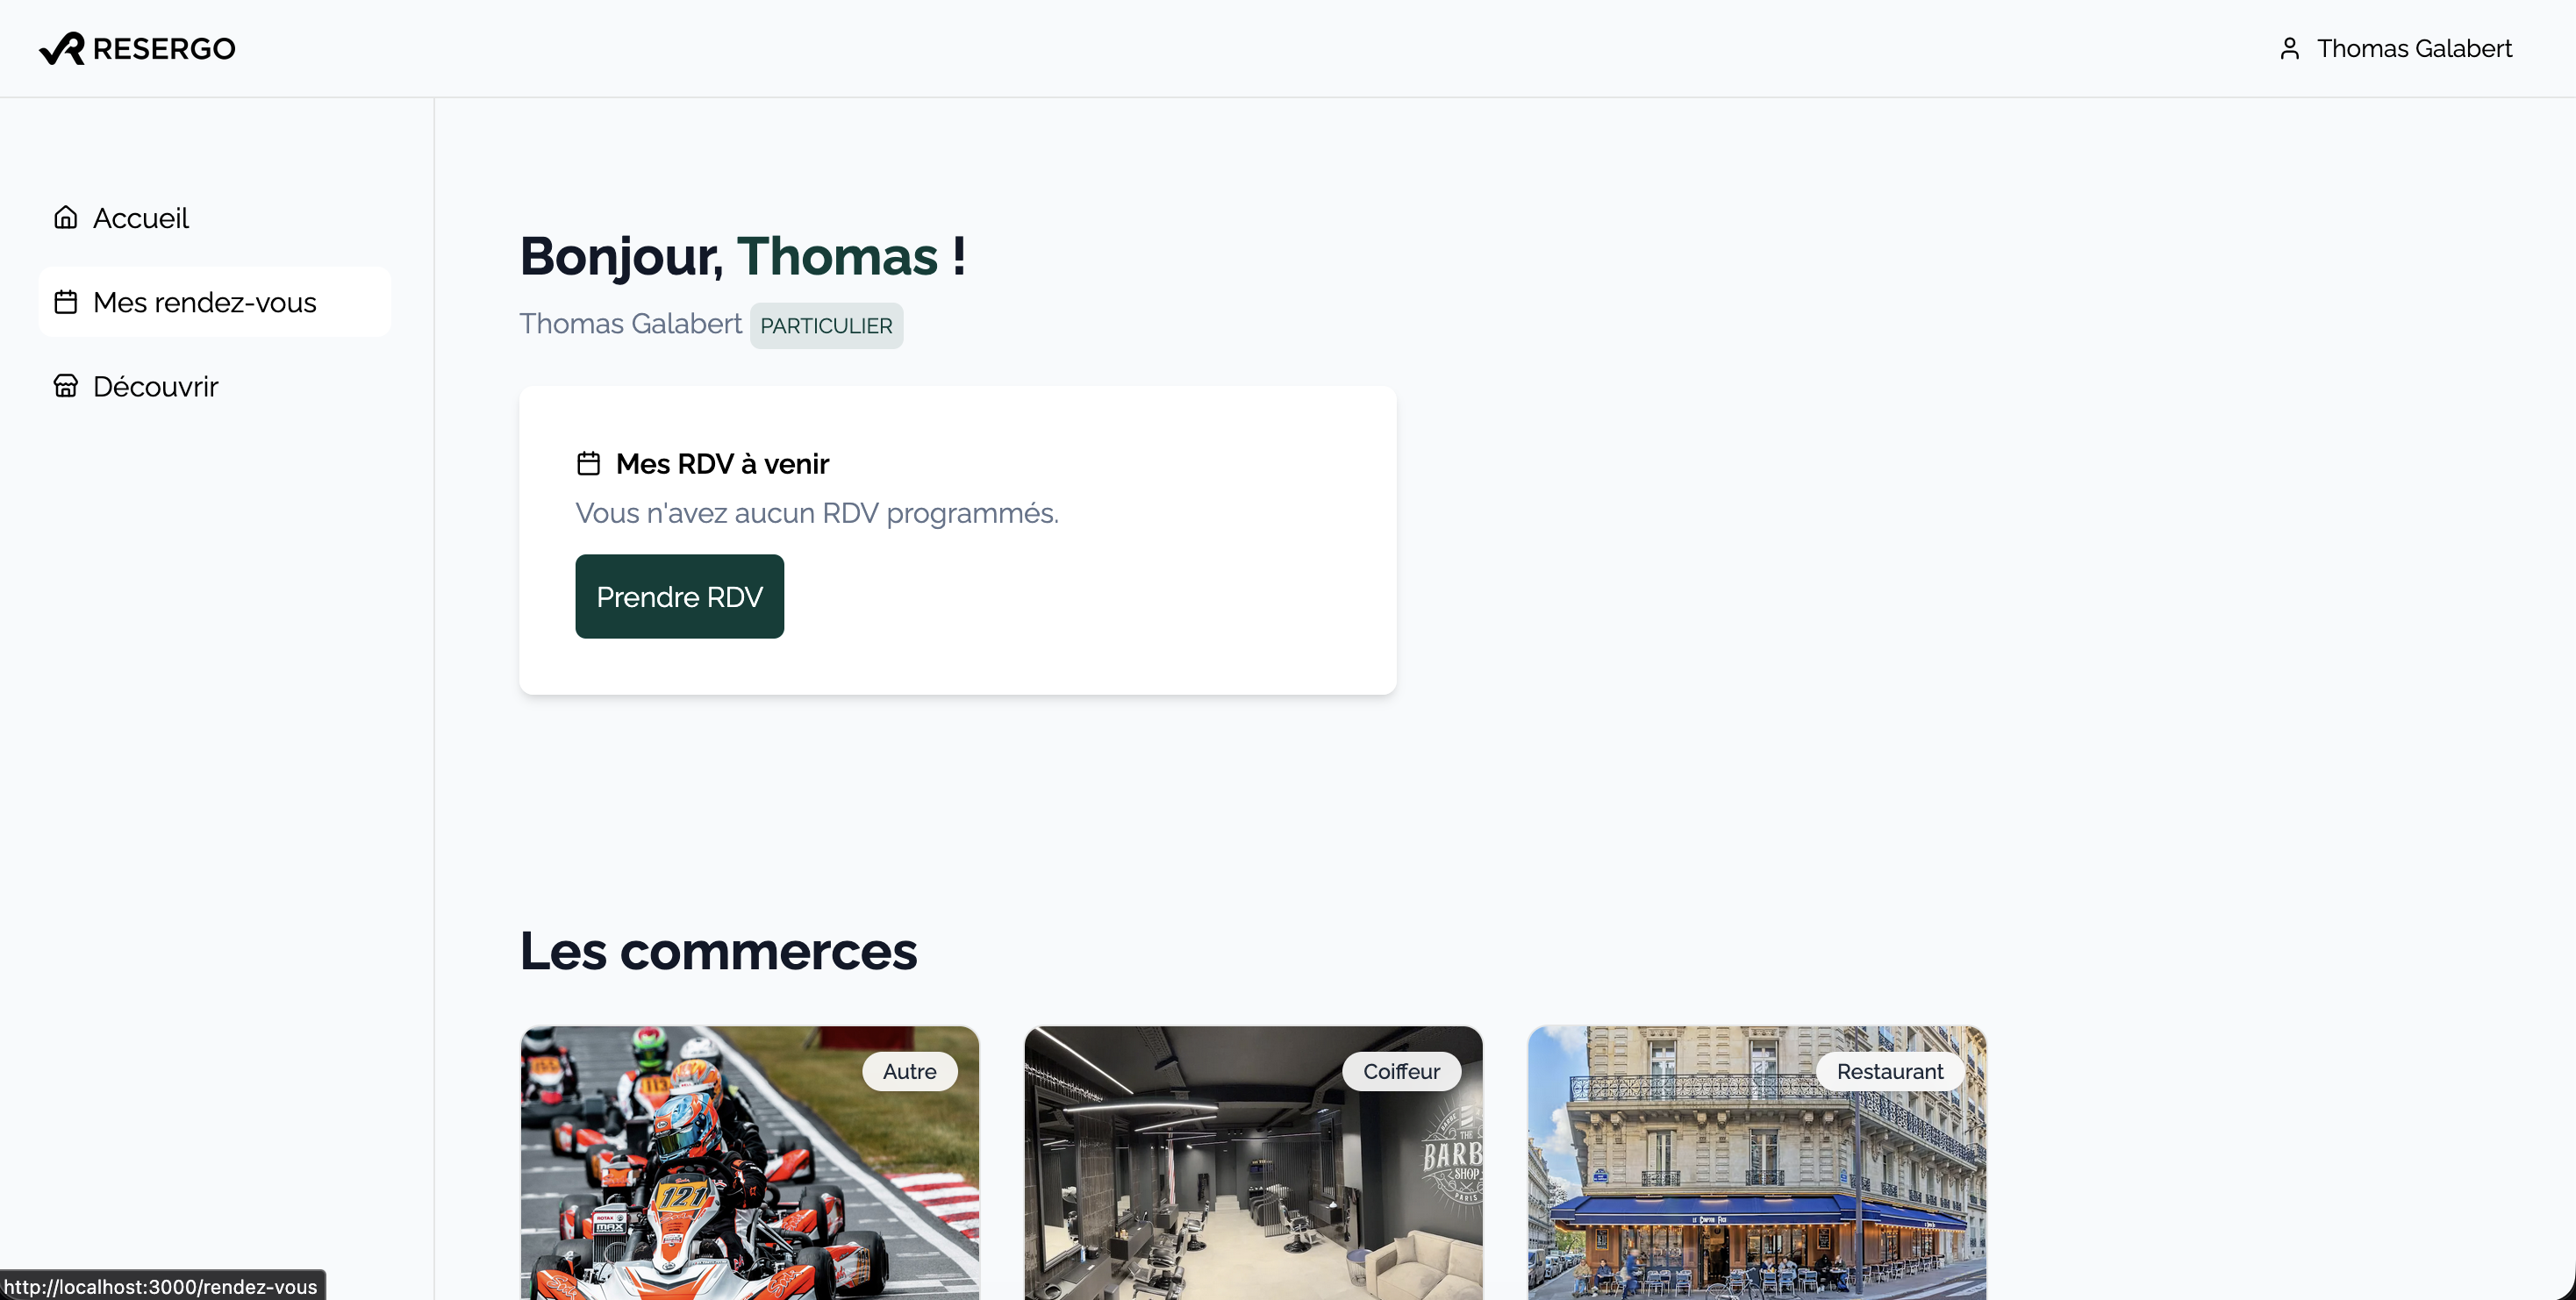This screenshot has height=1300, width=2576.
Task: Click the PARTICULIER account type badge
Action: [x=826, y=326]
